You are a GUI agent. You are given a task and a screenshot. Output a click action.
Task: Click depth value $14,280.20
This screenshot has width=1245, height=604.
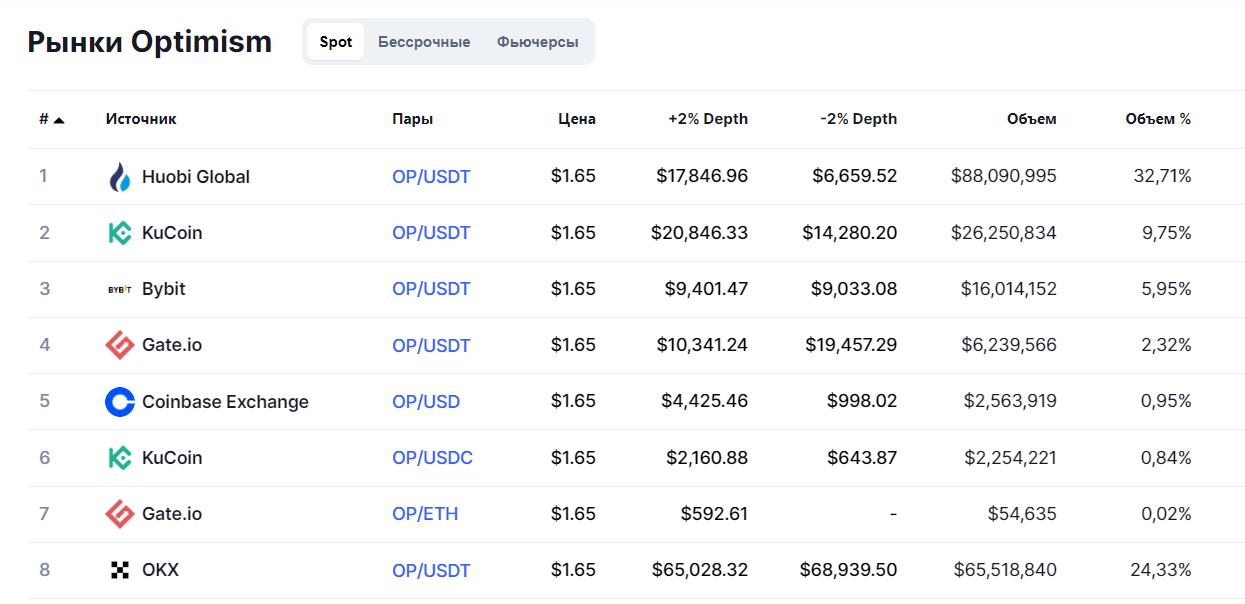(x=850, y=232)
